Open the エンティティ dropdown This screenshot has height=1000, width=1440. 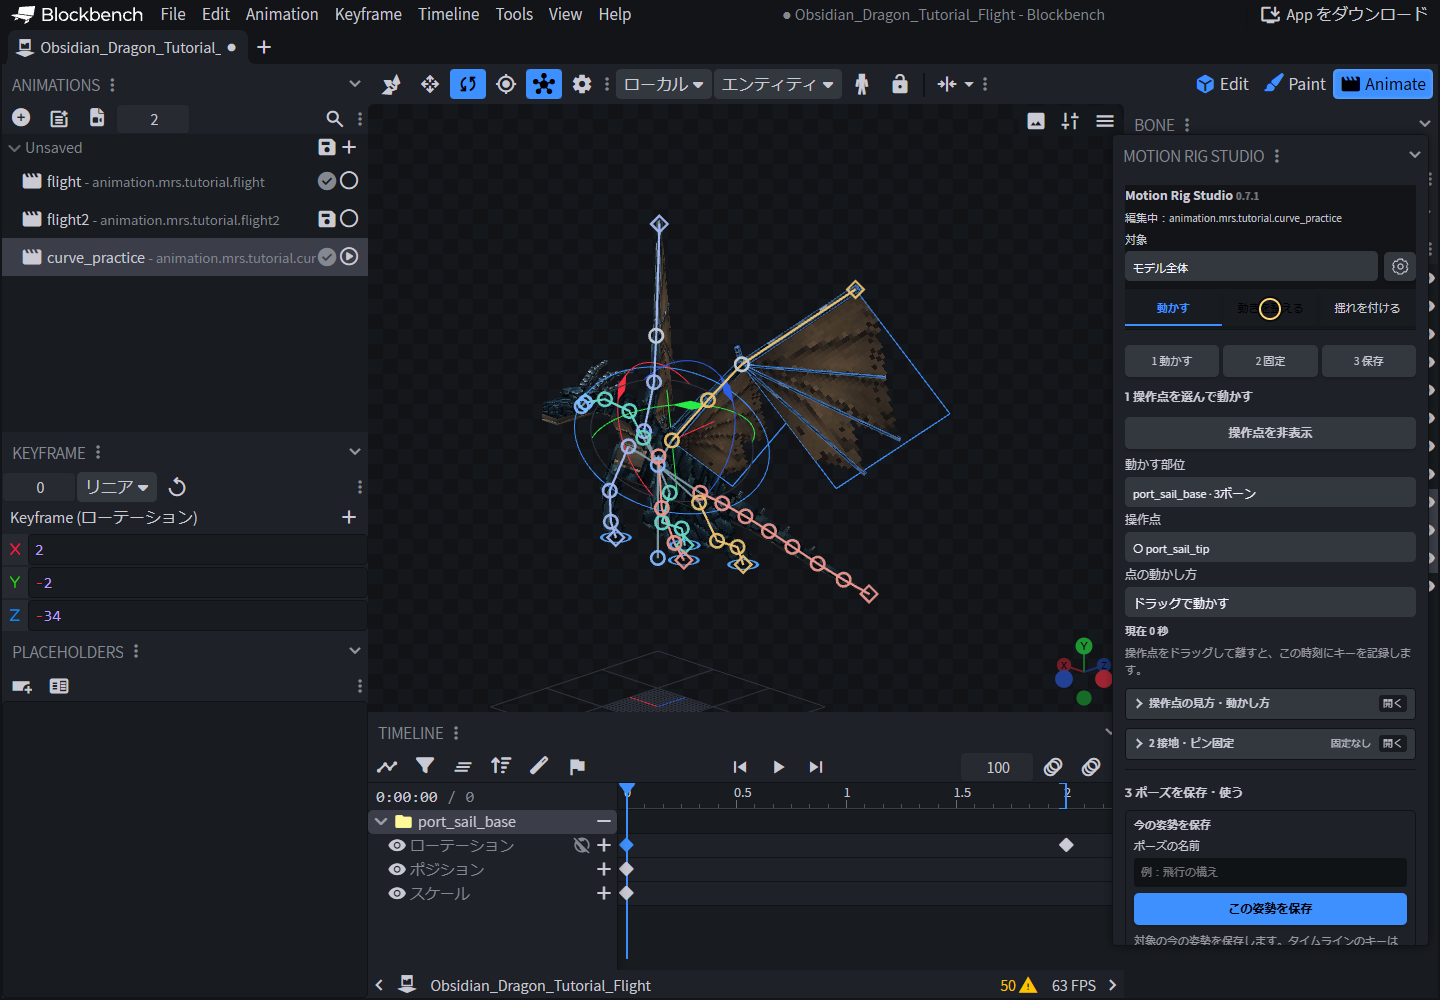point(778,84)
